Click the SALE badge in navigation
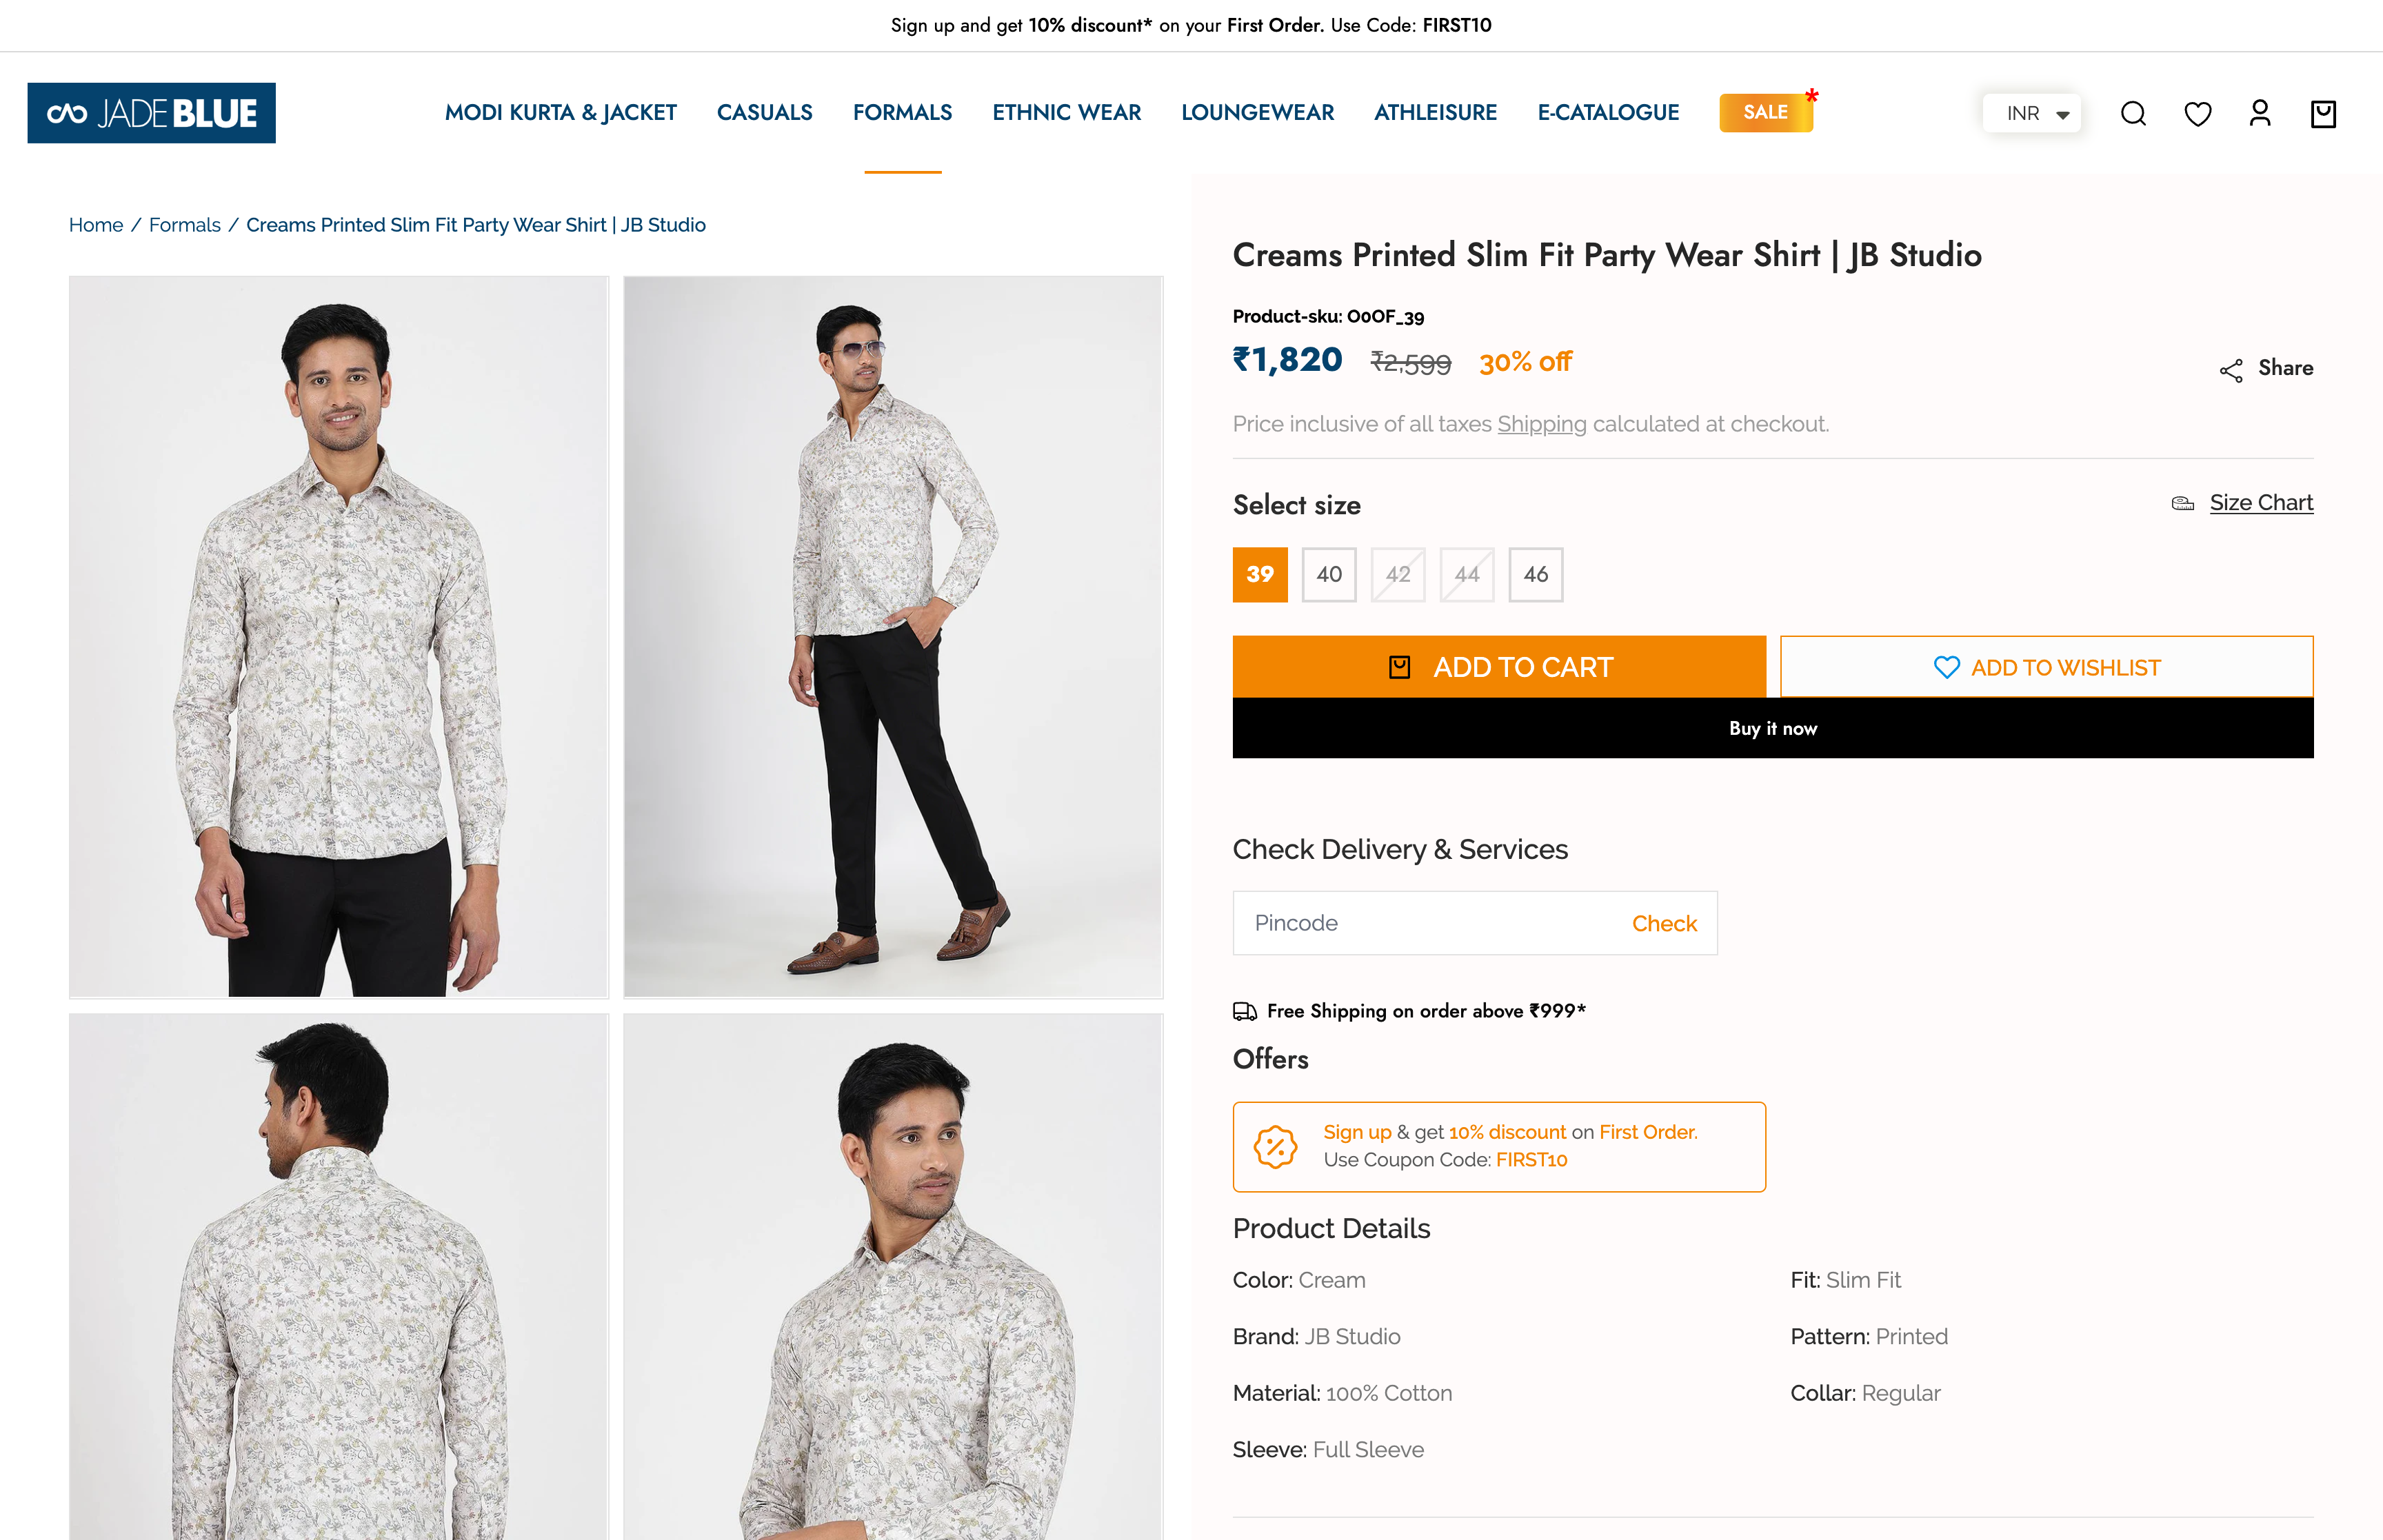The width and height of the screenshot is (2383, 1540). [x=1766, y=112]
